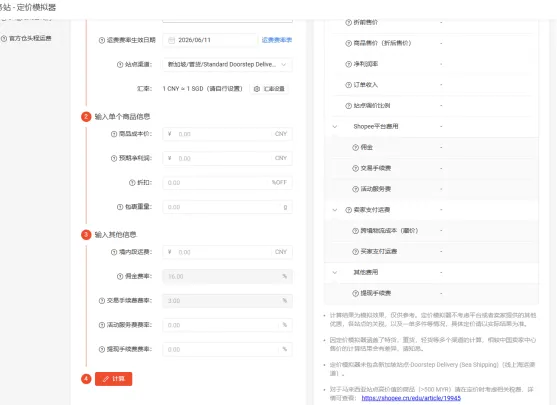557x405 pixels.
Task: Click help icon beside 商品成本价 label
Action: coord(114,134)
